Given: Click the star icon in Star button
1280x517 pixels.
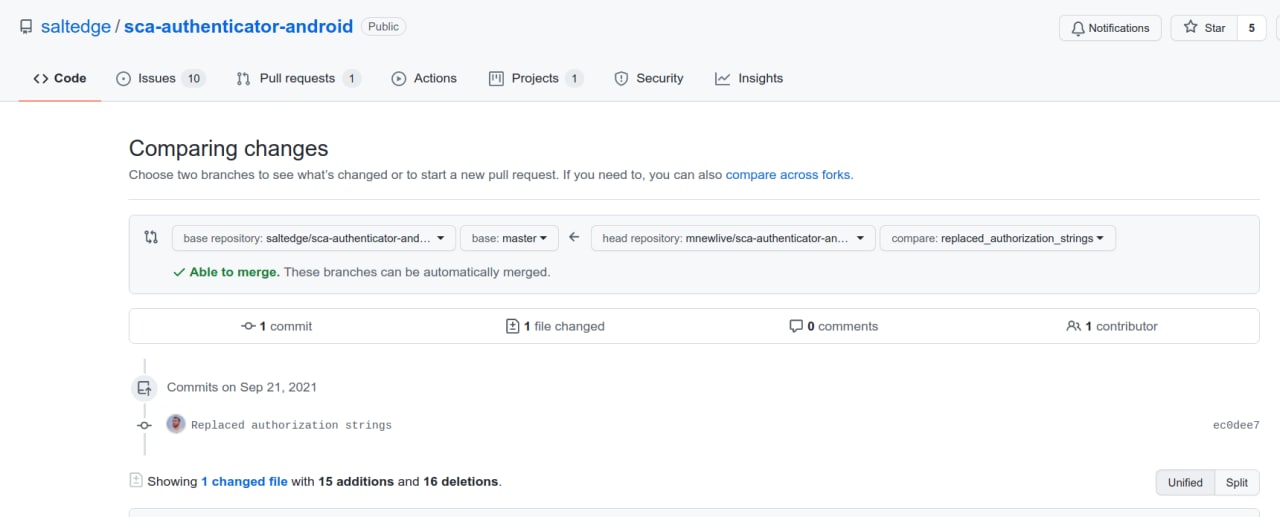Looking at the screenshot, I should click(1190, 28).
